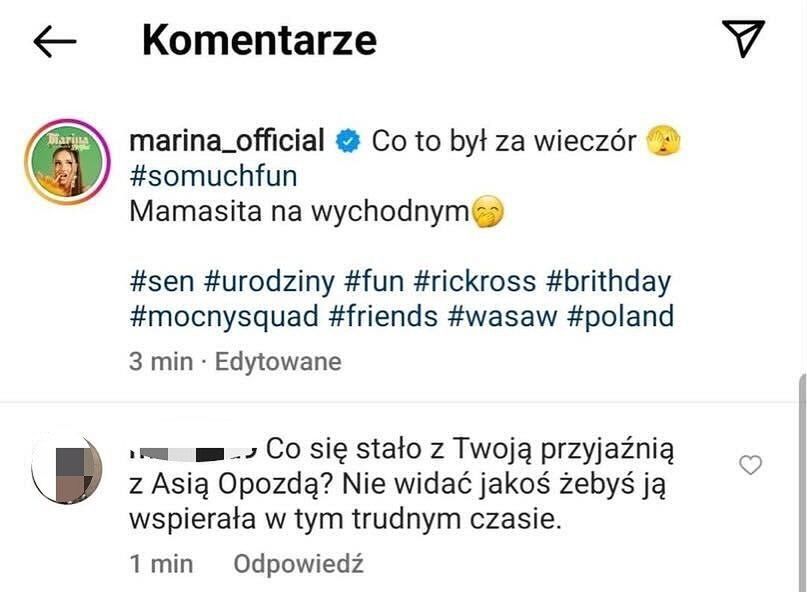
Task: Open the commenter's blurred avatar
Action: pyautogui.click(x=68, y=468)
